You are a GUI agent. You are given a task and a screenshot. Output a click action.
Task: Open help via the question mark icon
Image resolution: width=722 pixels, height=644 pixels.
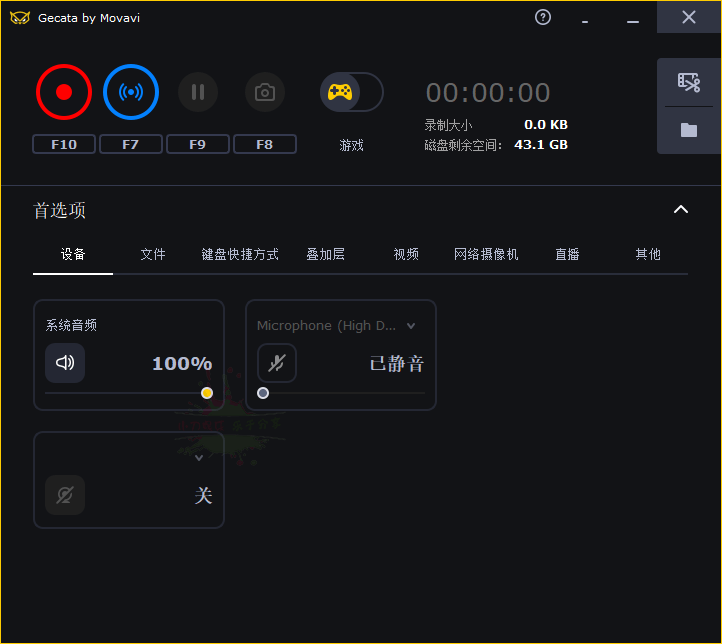pos(543,17)
